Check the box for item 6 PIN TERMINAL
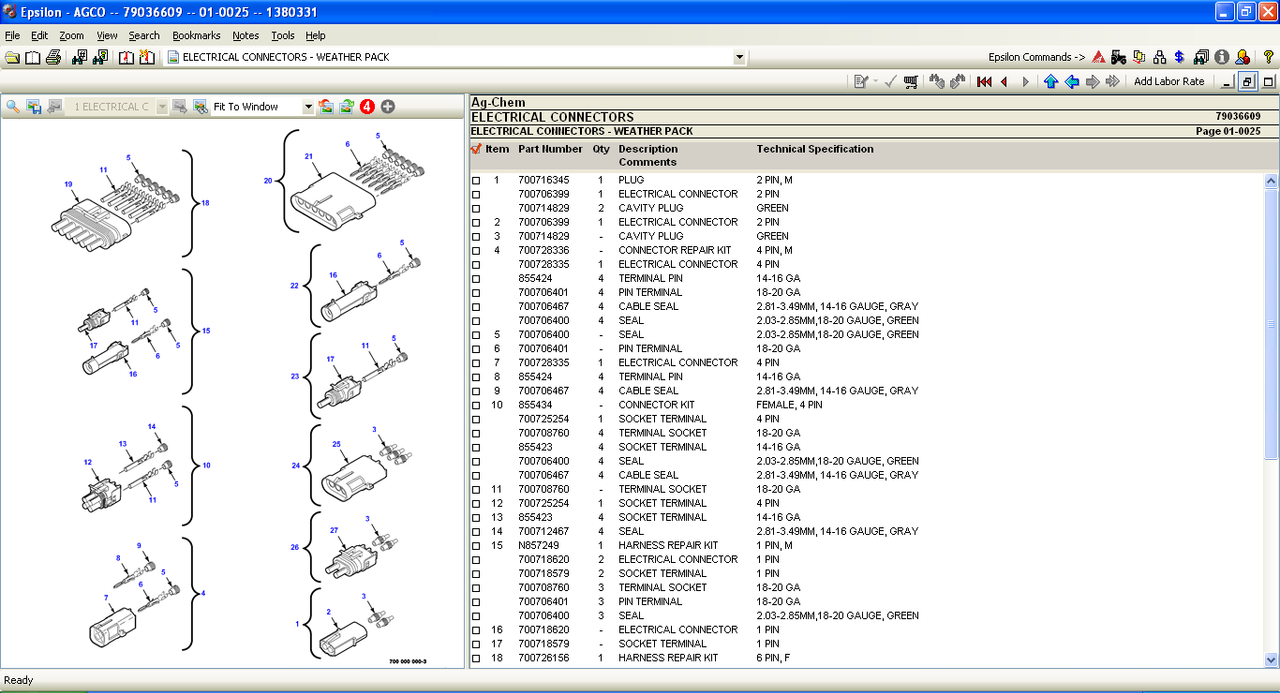The height and width of the screenshot is (693, 1280). tap(476, 349)
